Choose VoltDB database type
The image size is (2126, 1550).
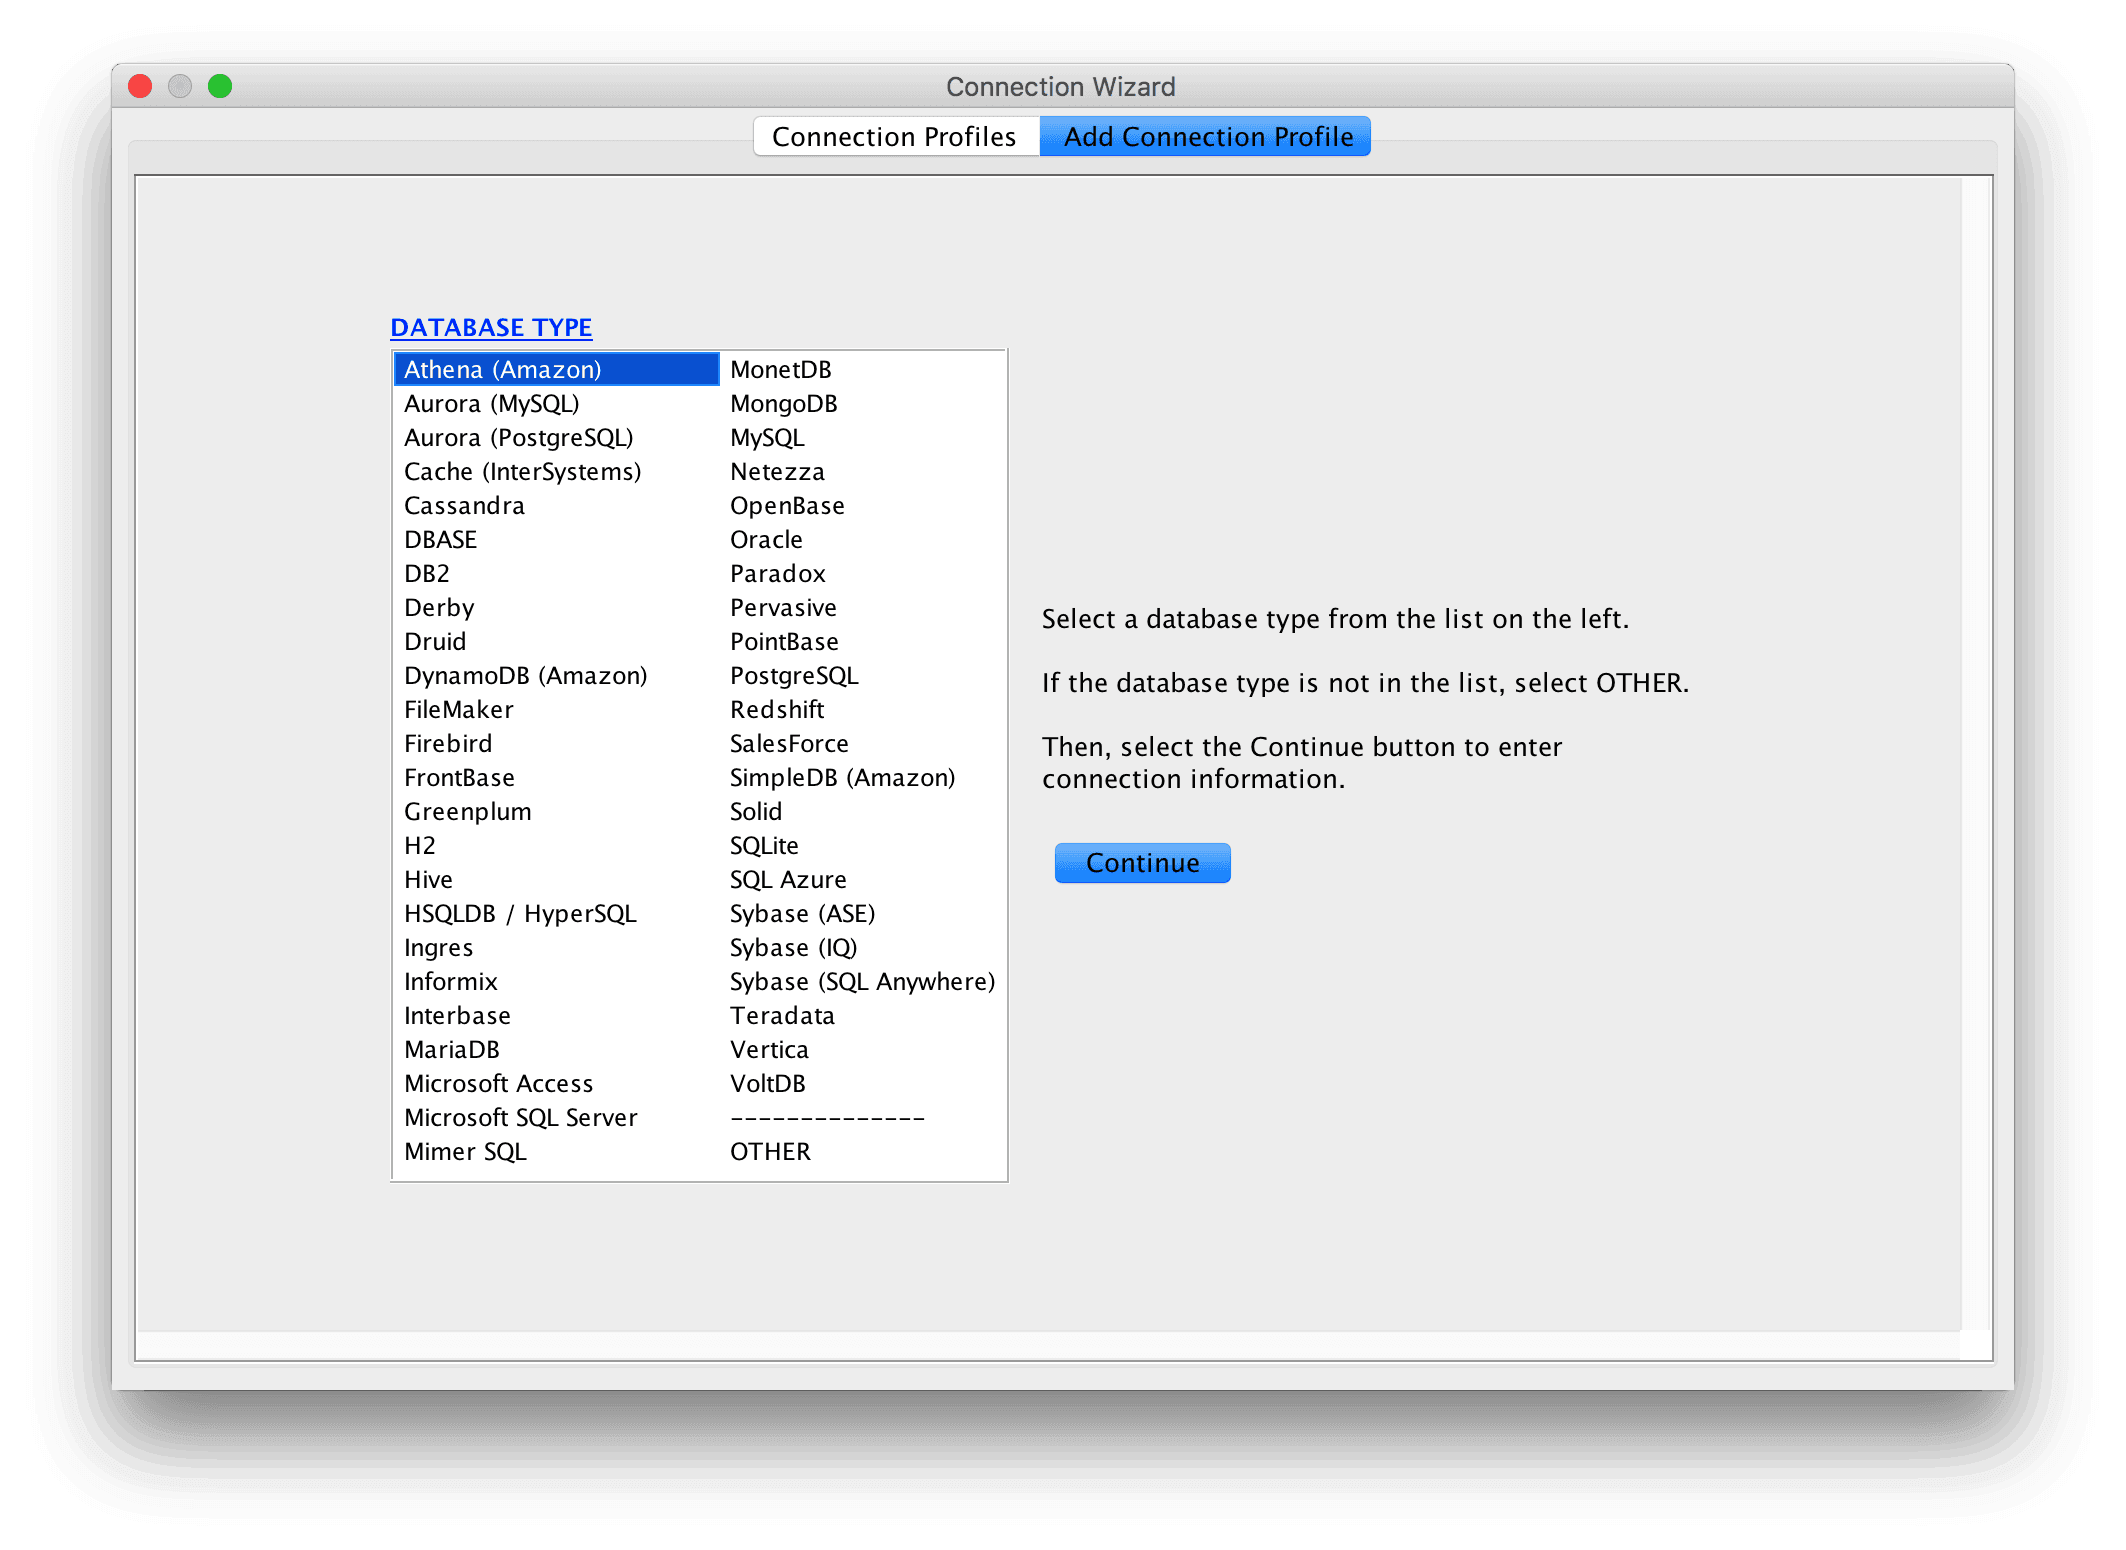(862, 1083)
